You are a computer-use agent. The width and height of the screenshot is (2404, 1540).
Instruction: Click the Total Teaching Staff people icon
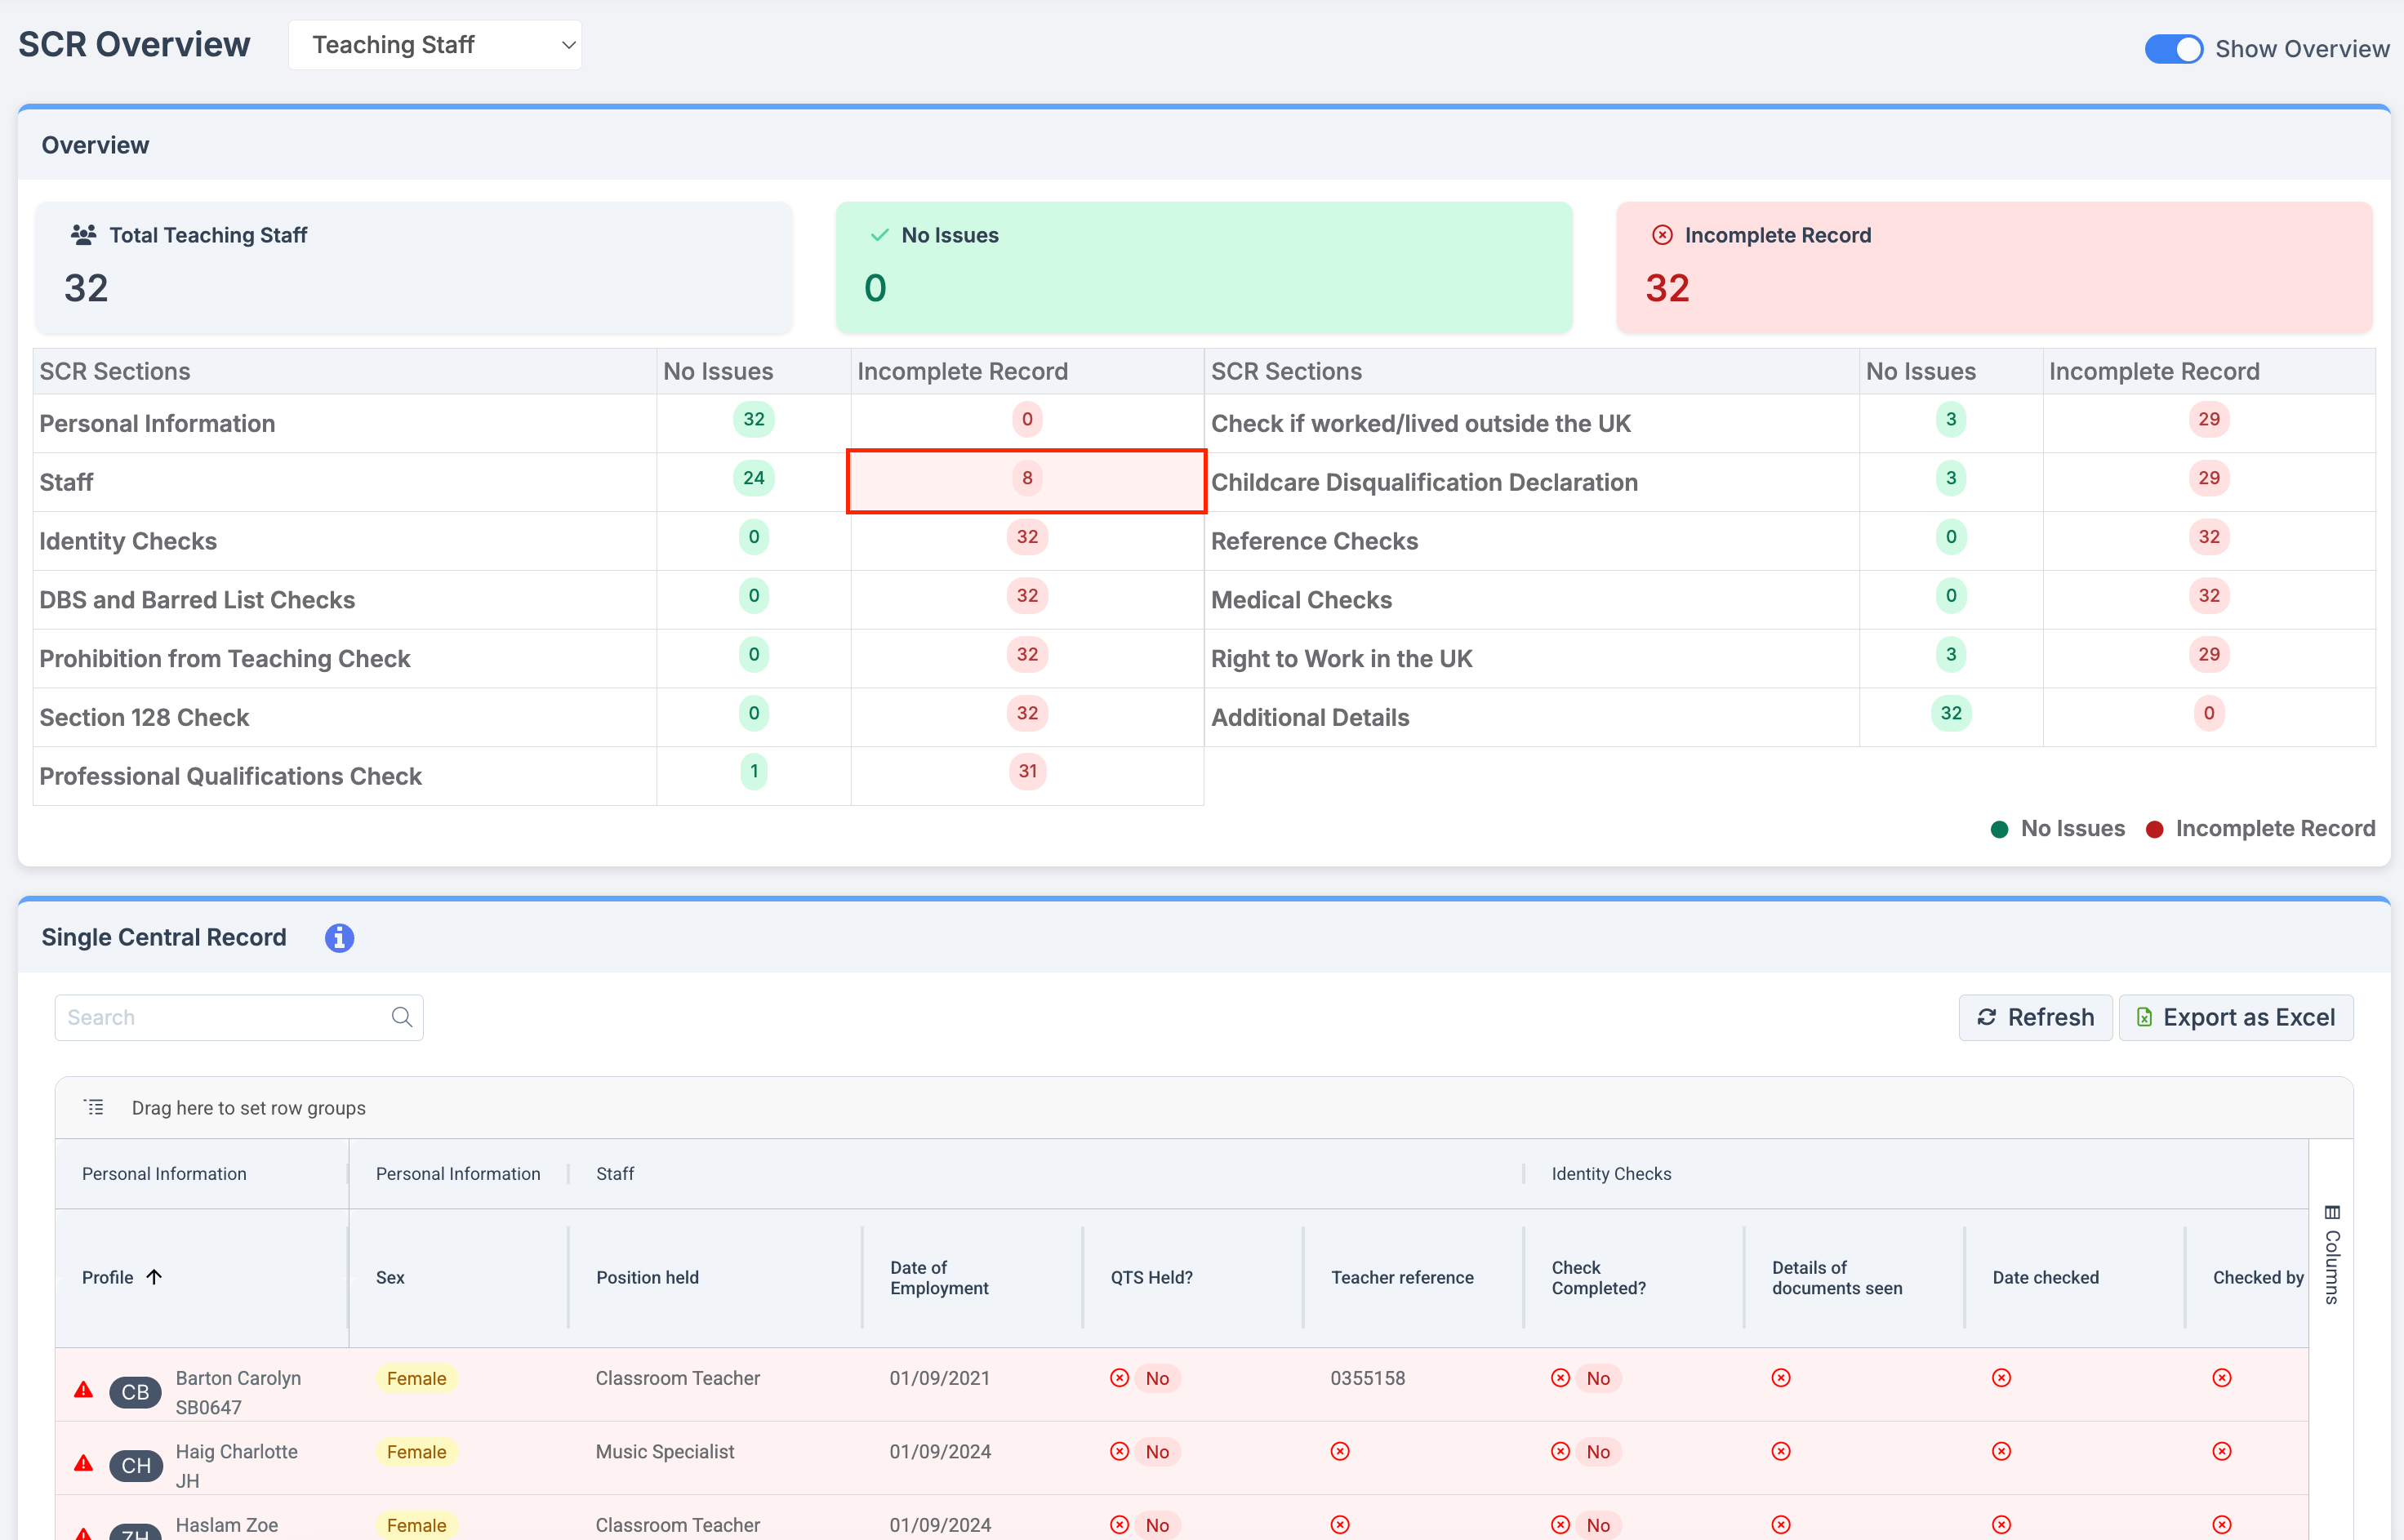(x=83, y=235)
